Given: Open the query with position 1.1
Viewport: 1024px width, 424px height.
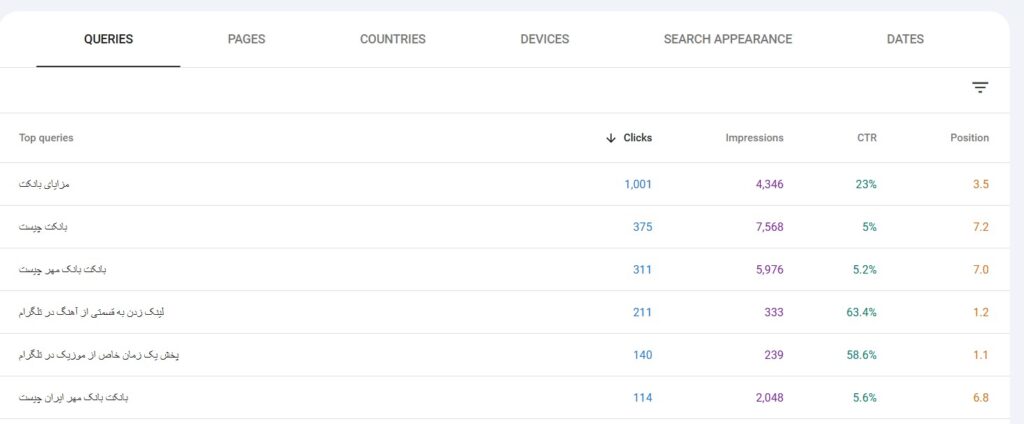Looking at the screenshot, I should (98, 355).
